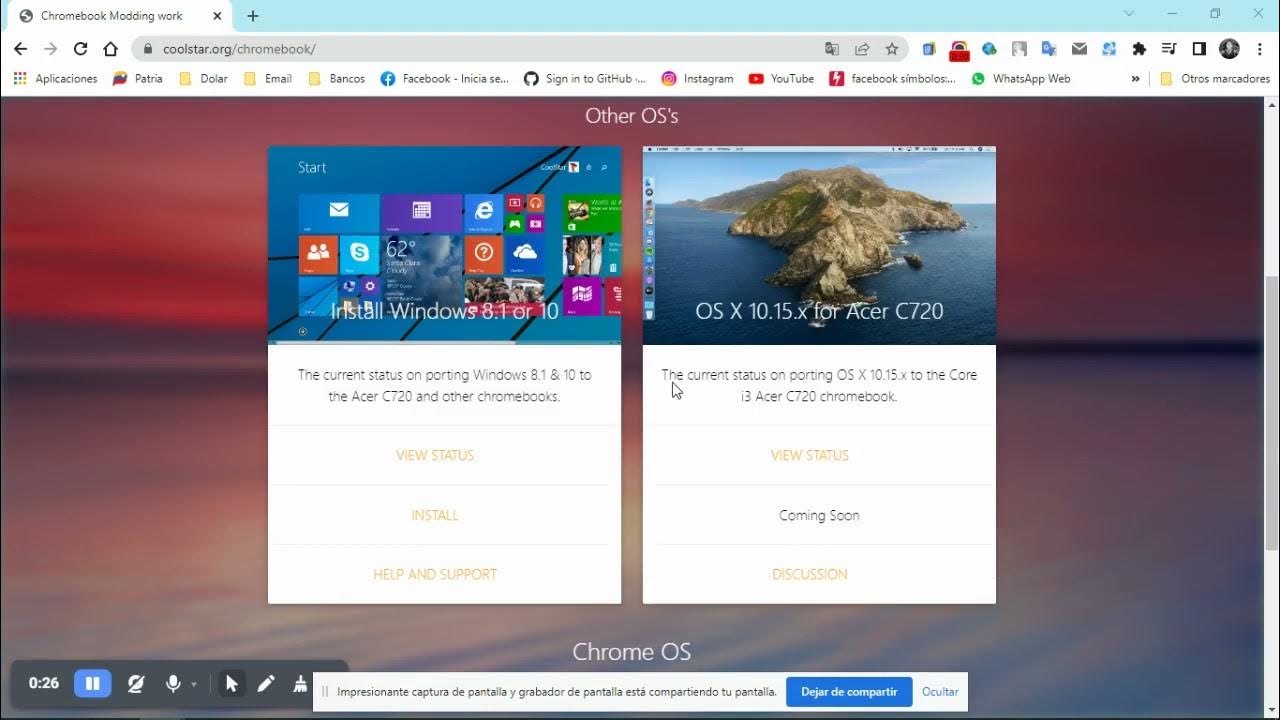Open the Chrome profile avatar
The height and width of the screenshot is (720, 1280).
click(1230, 48)
